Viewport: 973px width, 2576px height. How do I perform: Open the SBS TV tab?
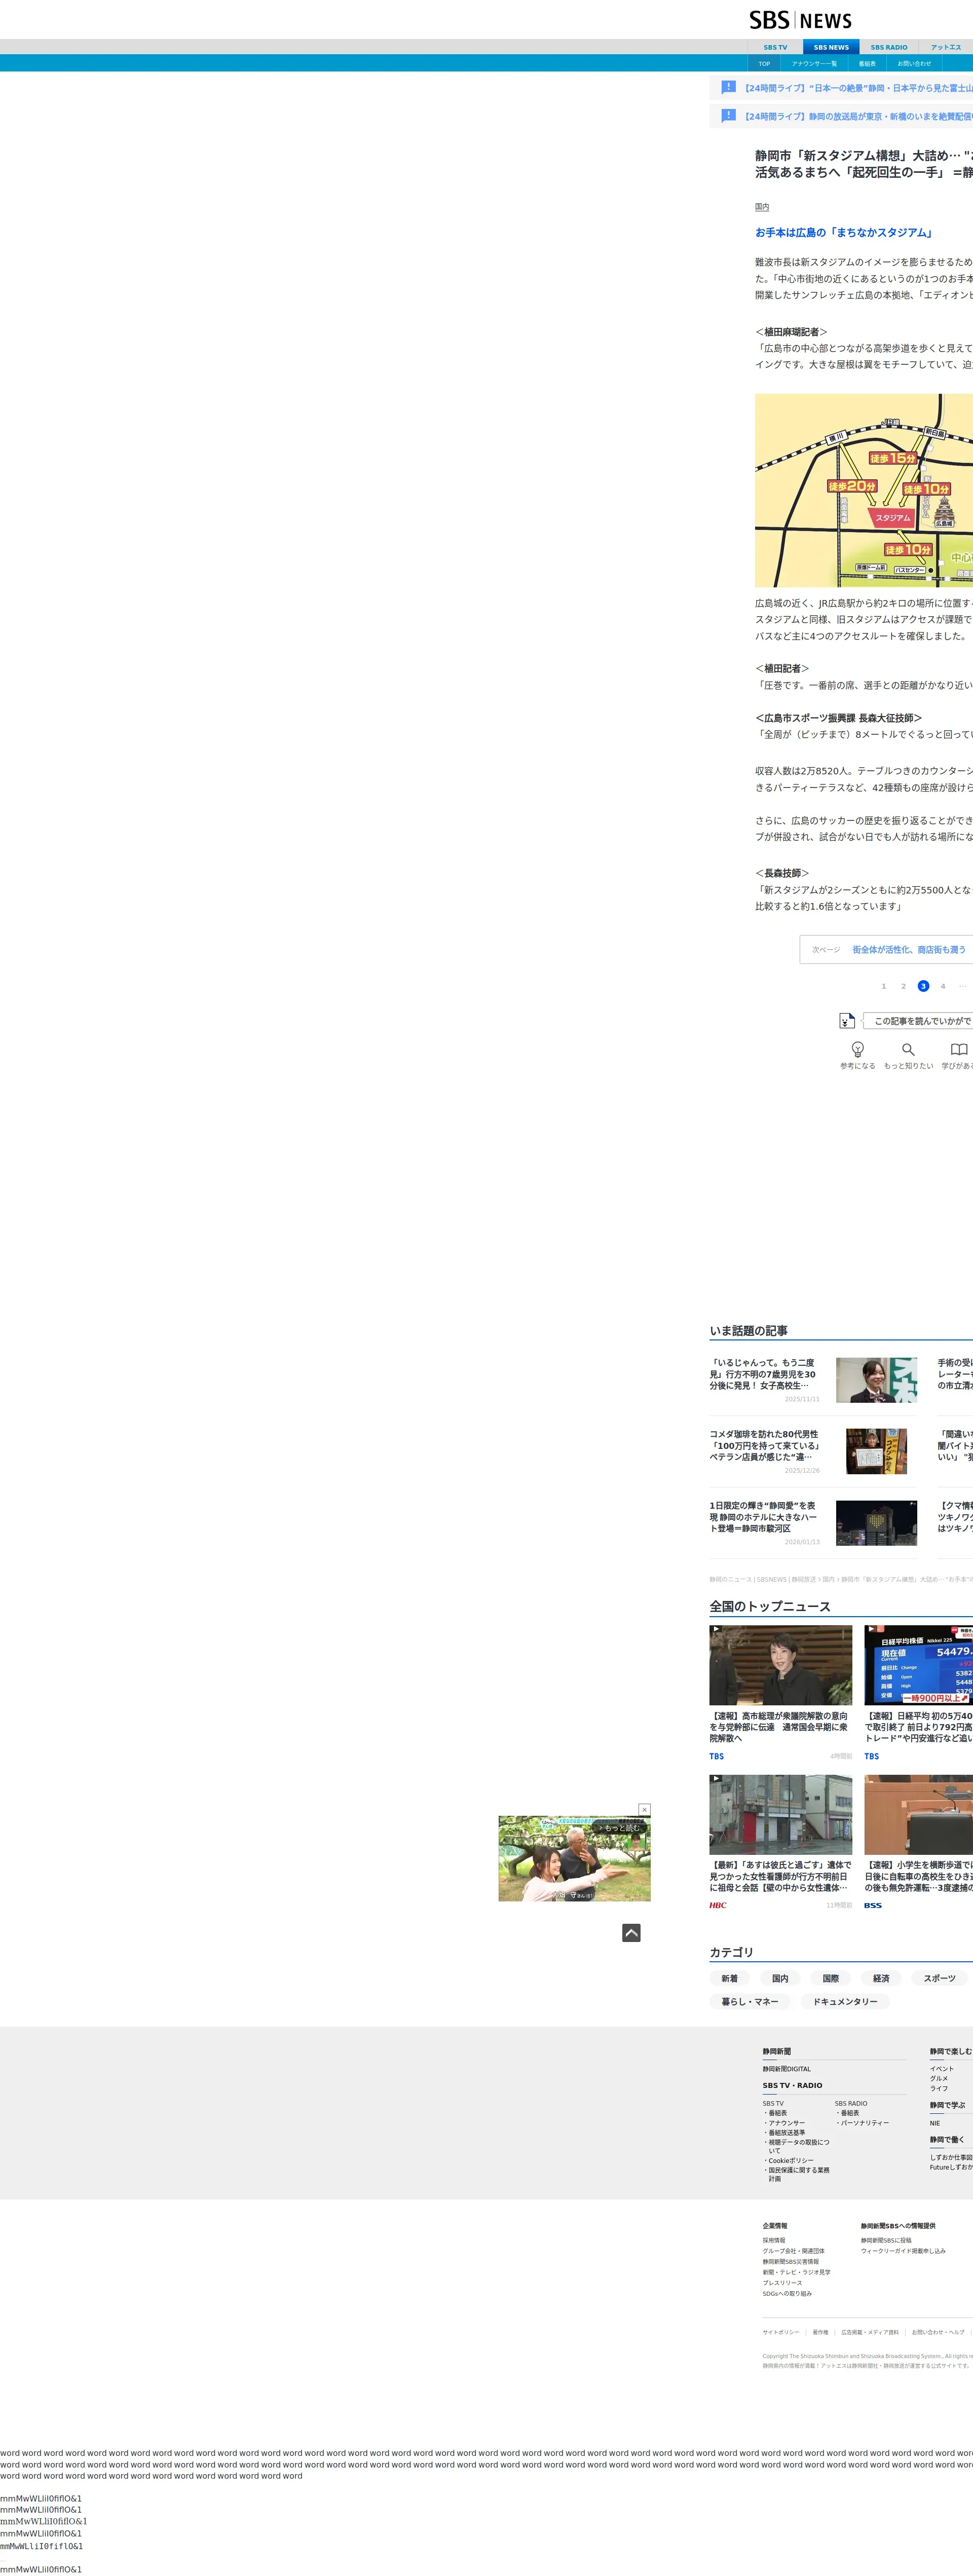click(x=775, y=47)
